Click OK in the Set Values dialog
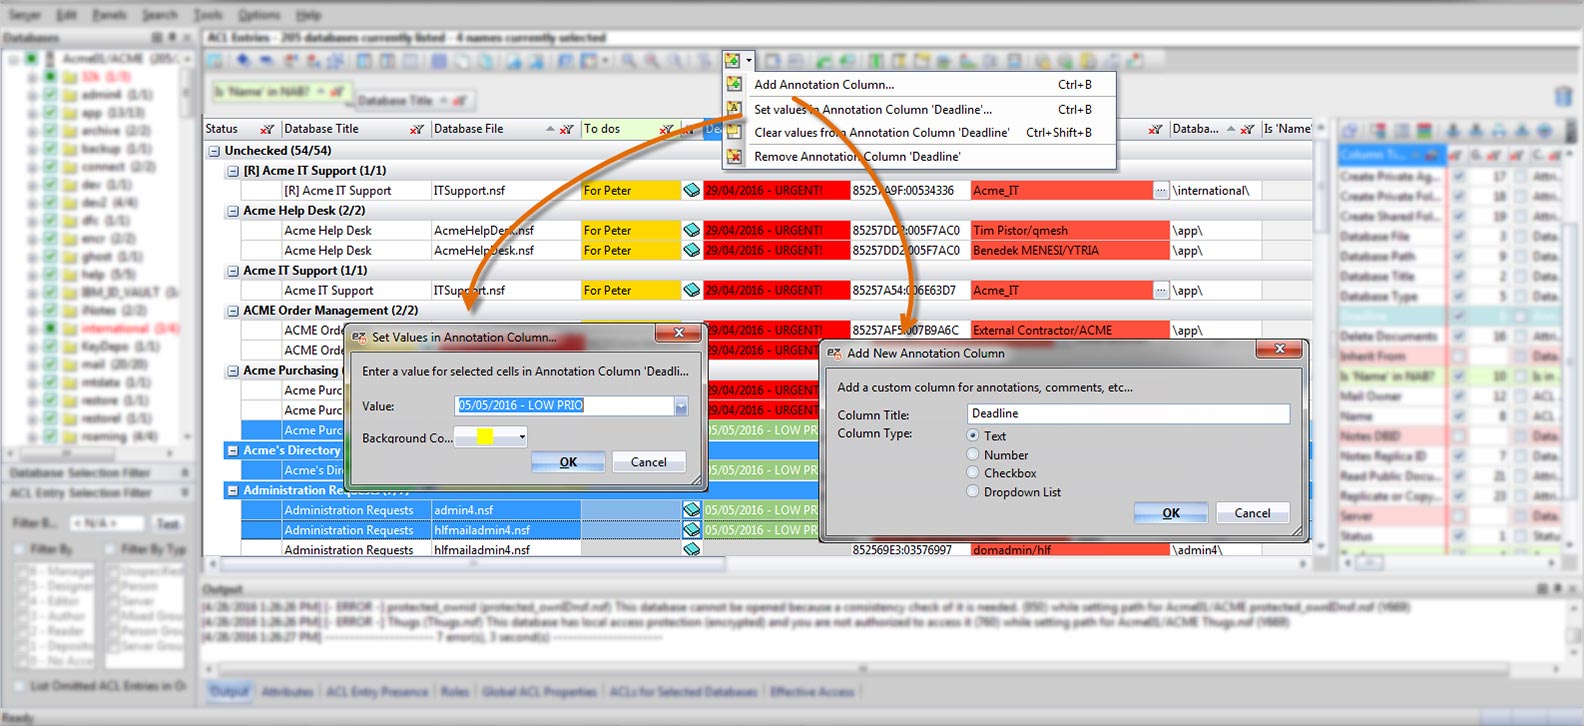This screenshot has width=1584, height=726. click(568, 462)
